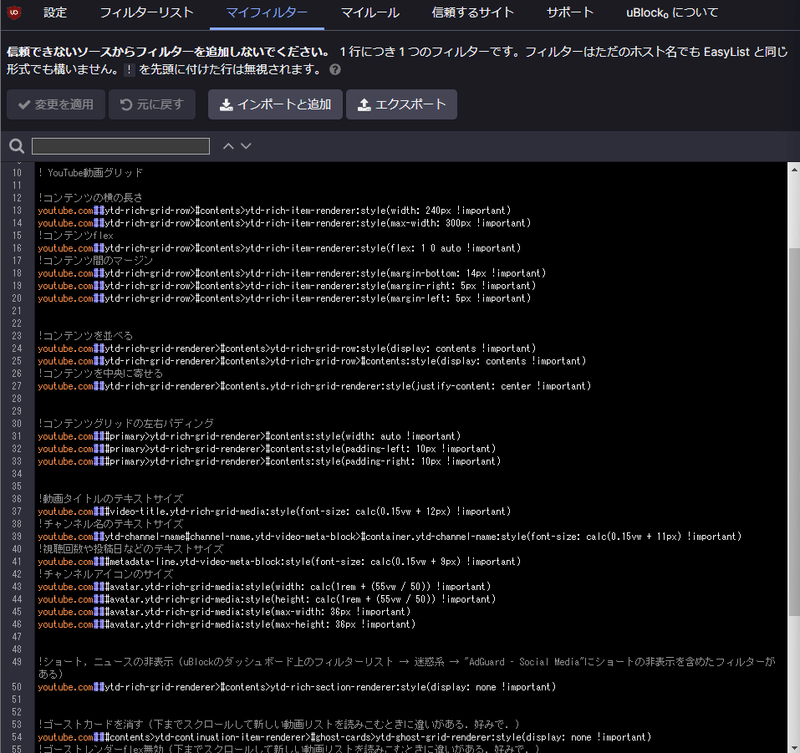Click the comment !コンテンツグリッドの左右パディング
The width and height of the screenshot is (800, 753).
pyautogui.click(x=126, y=424)
